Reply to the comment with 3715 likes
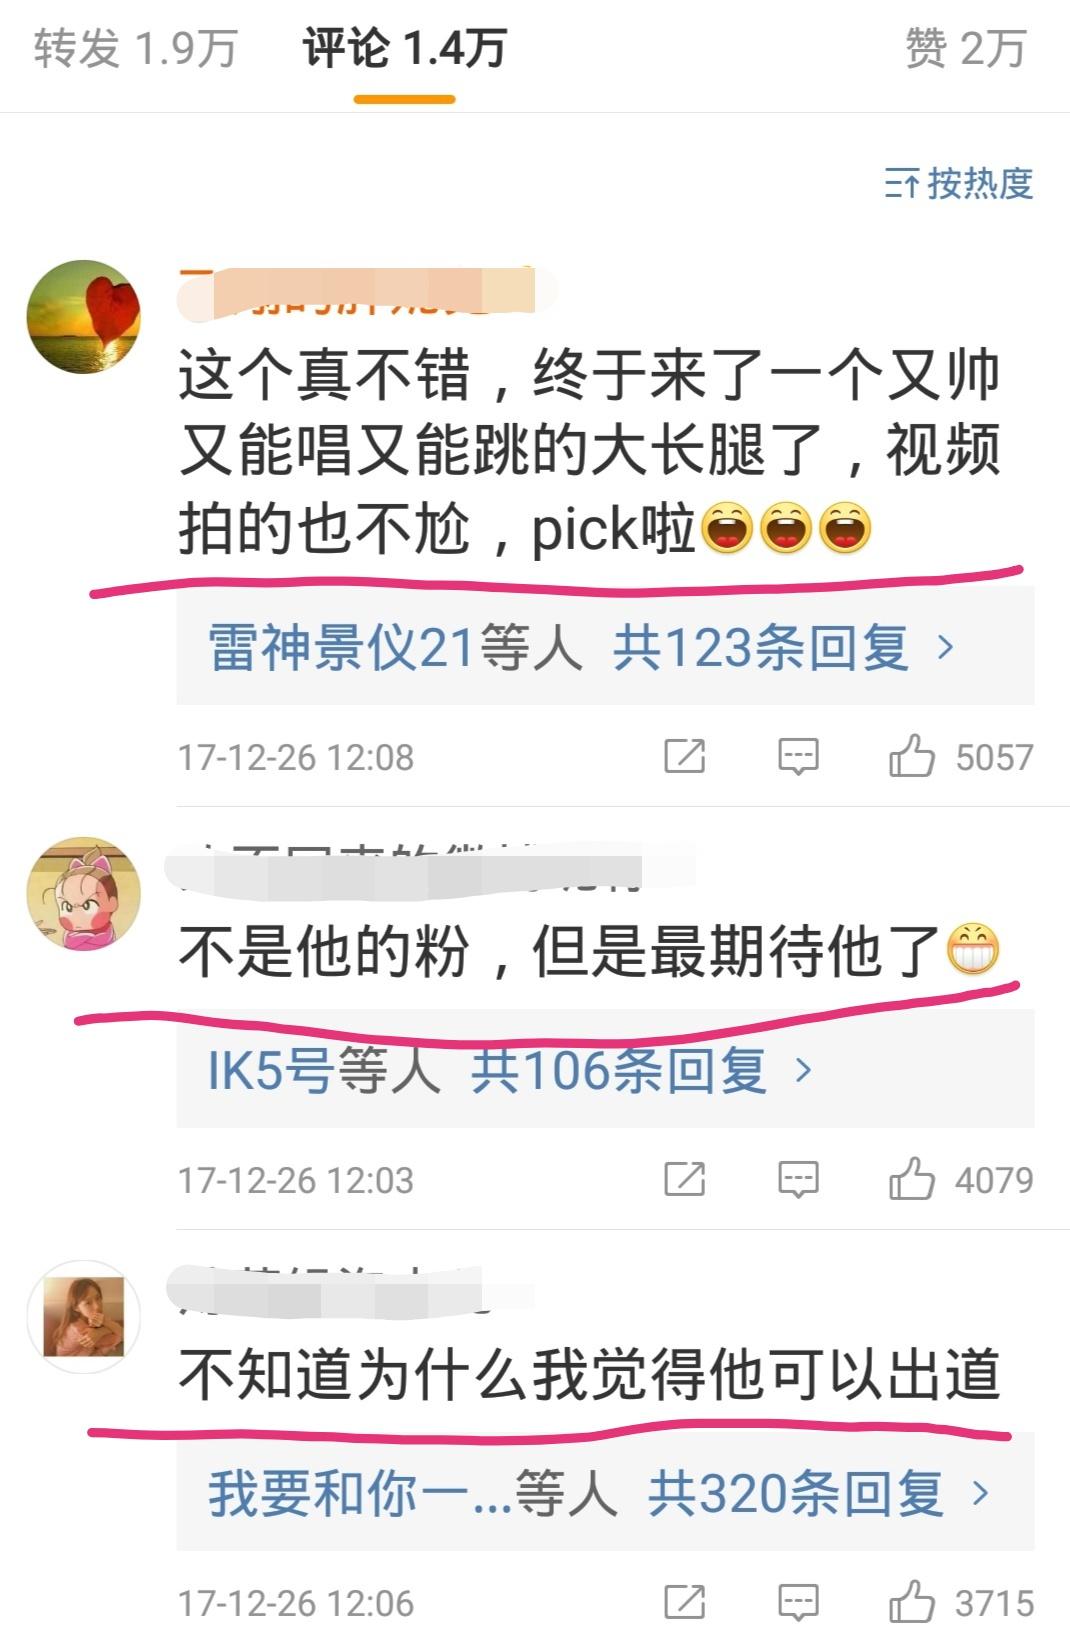1070x1630 pixels. click(798, 1602)
